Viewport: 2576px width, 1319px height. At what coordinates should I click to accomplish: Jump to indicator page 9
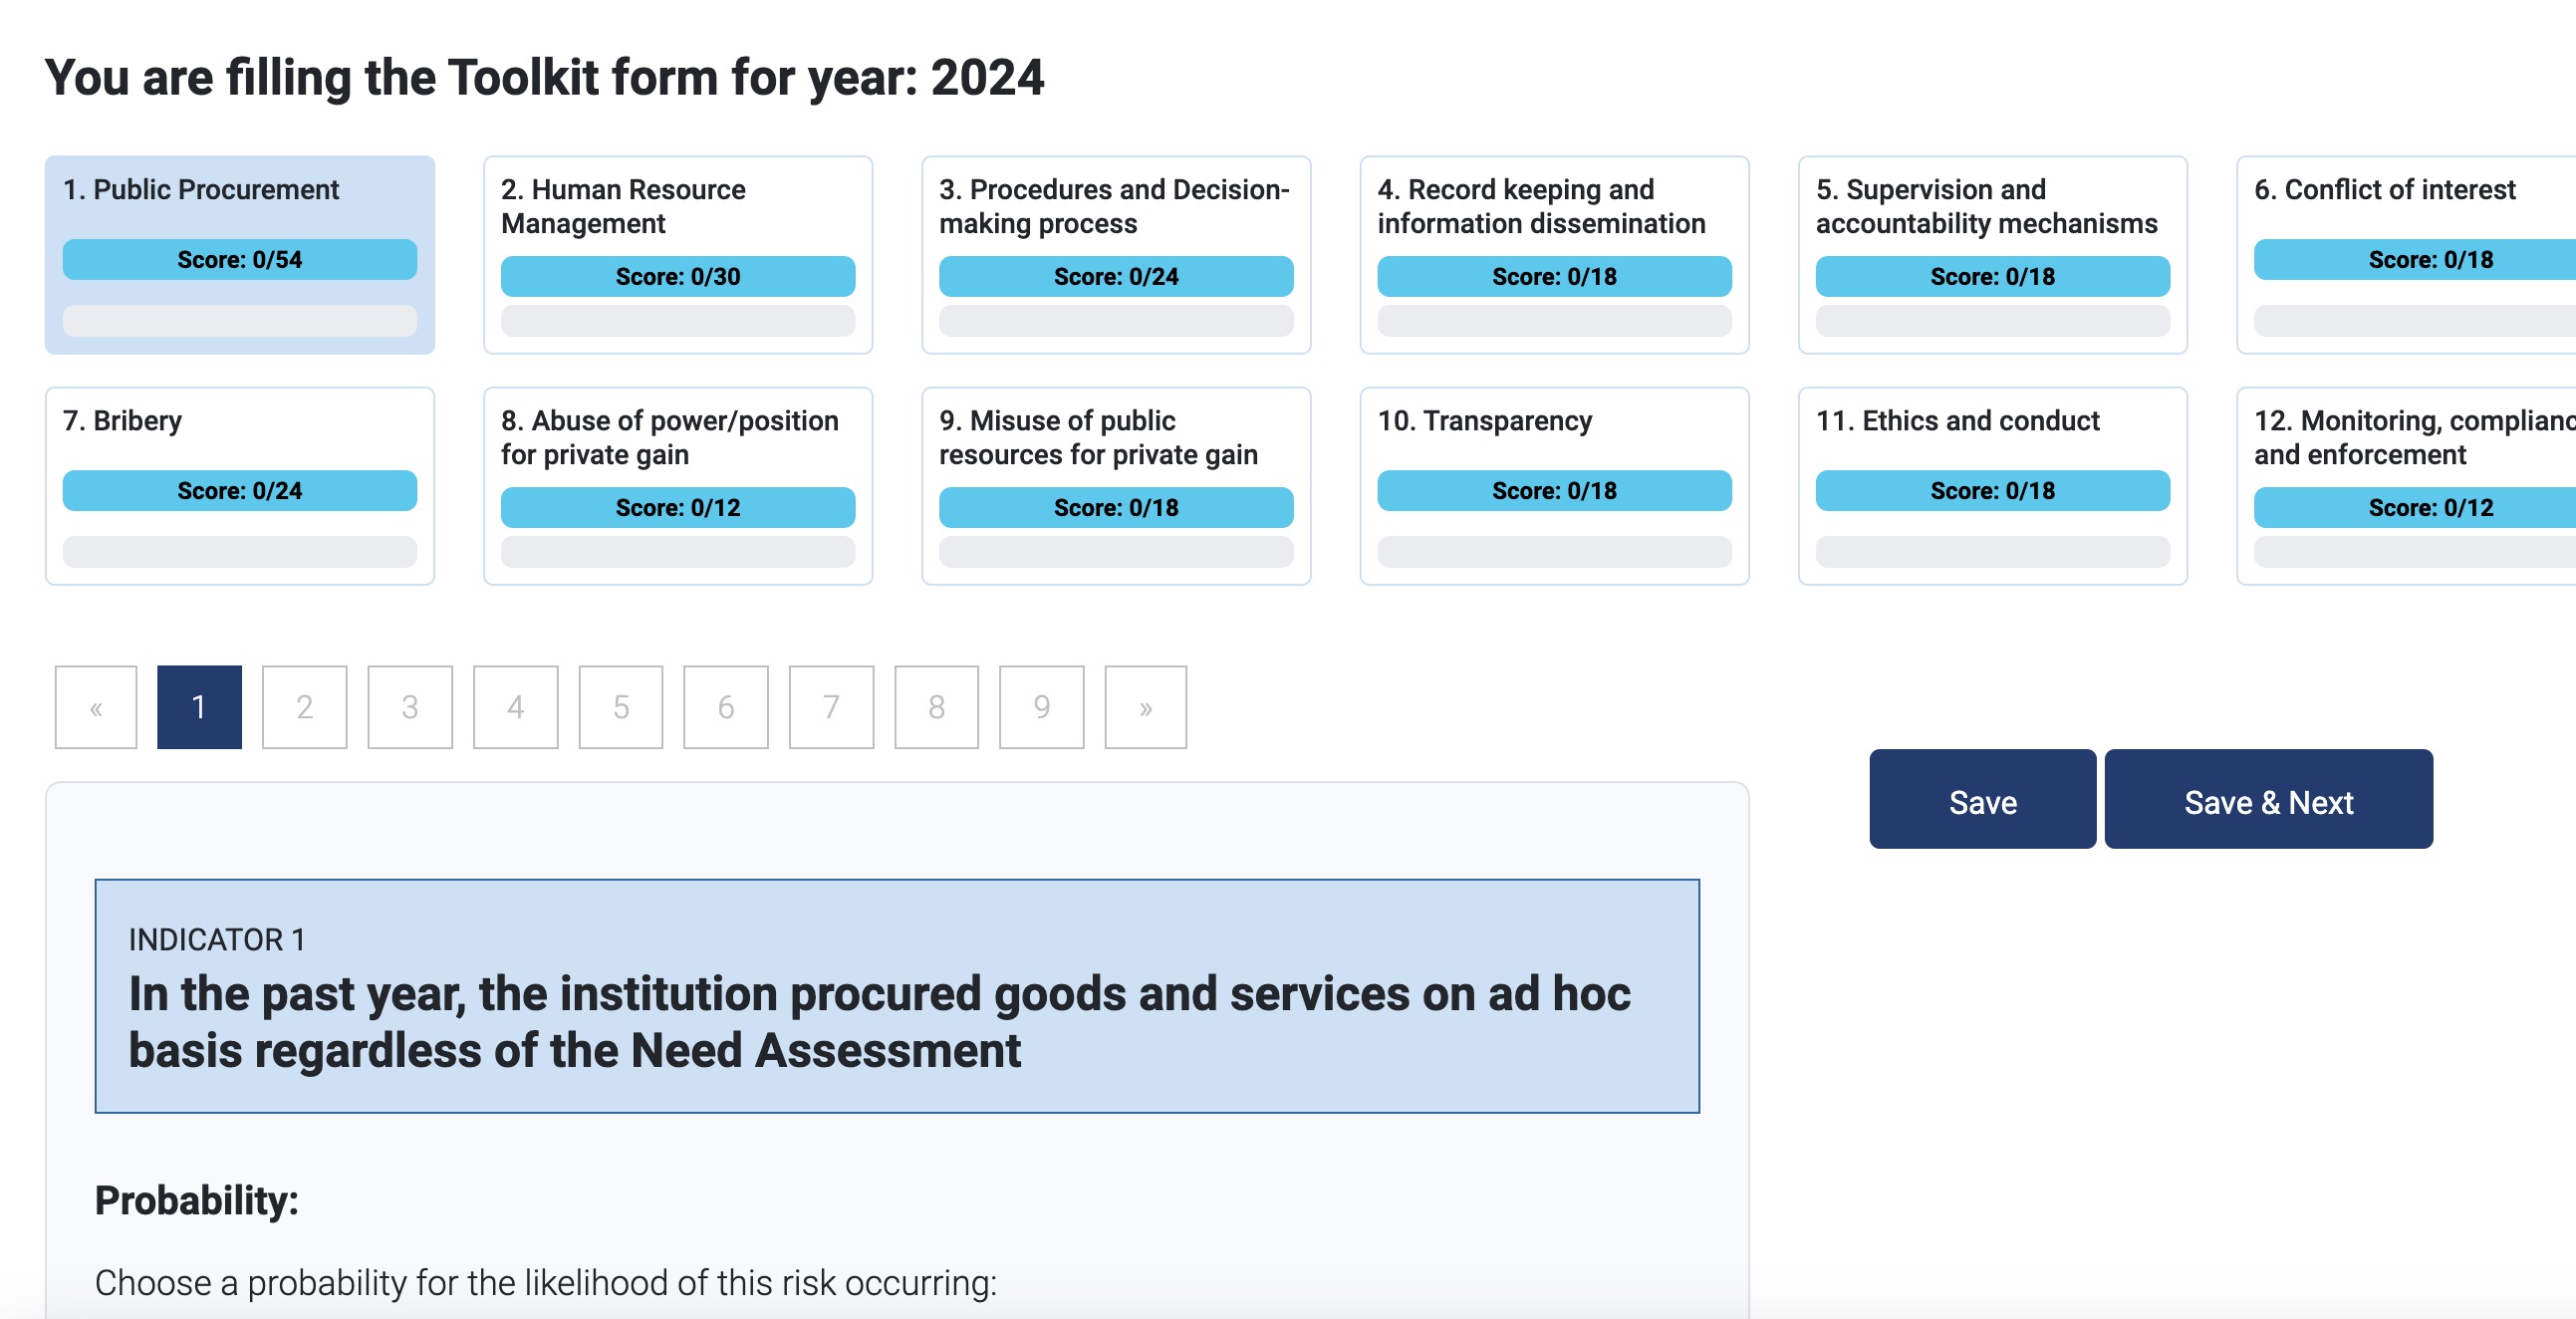tap(1041, 707)
